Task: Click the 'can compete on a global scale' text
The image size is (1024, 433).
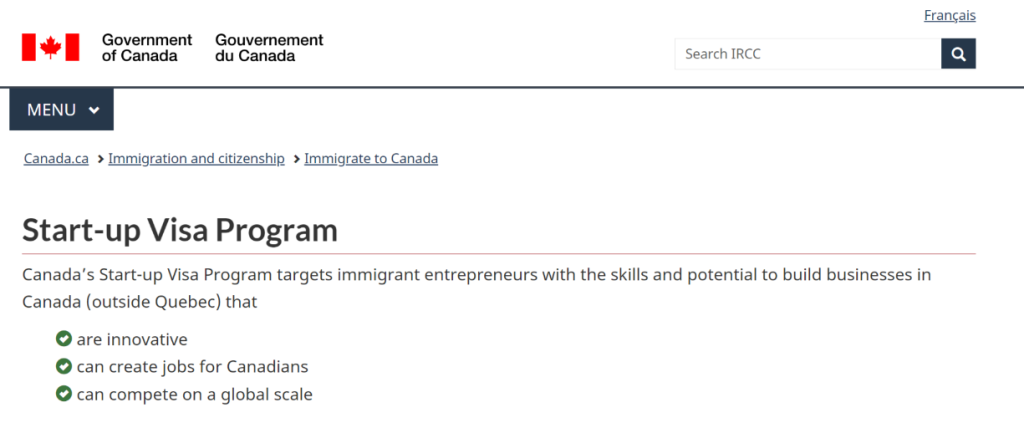Action: coord(195,394)
